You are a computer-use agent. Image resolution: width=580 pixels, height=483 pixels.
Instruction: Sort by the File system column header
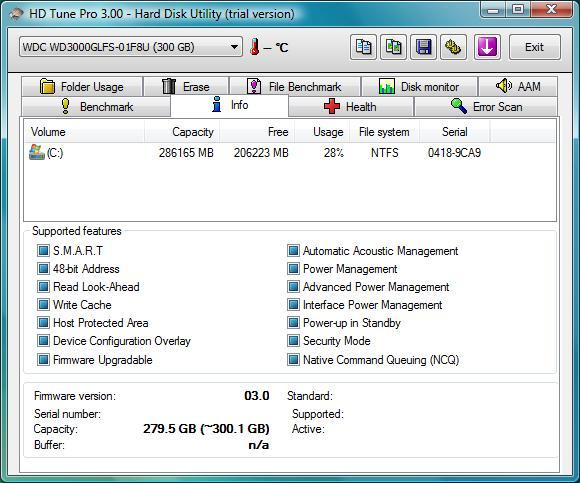[384, 132]
